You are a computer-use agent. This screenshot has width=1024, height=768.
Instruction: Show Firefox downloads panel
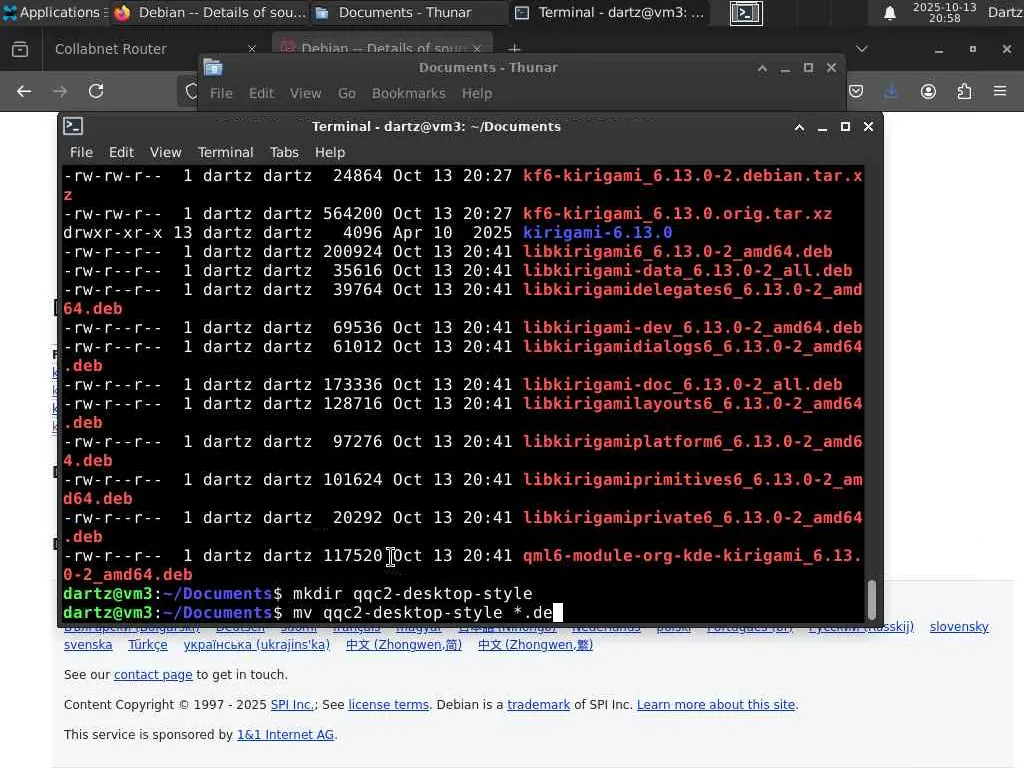click(x=891, y=91)
